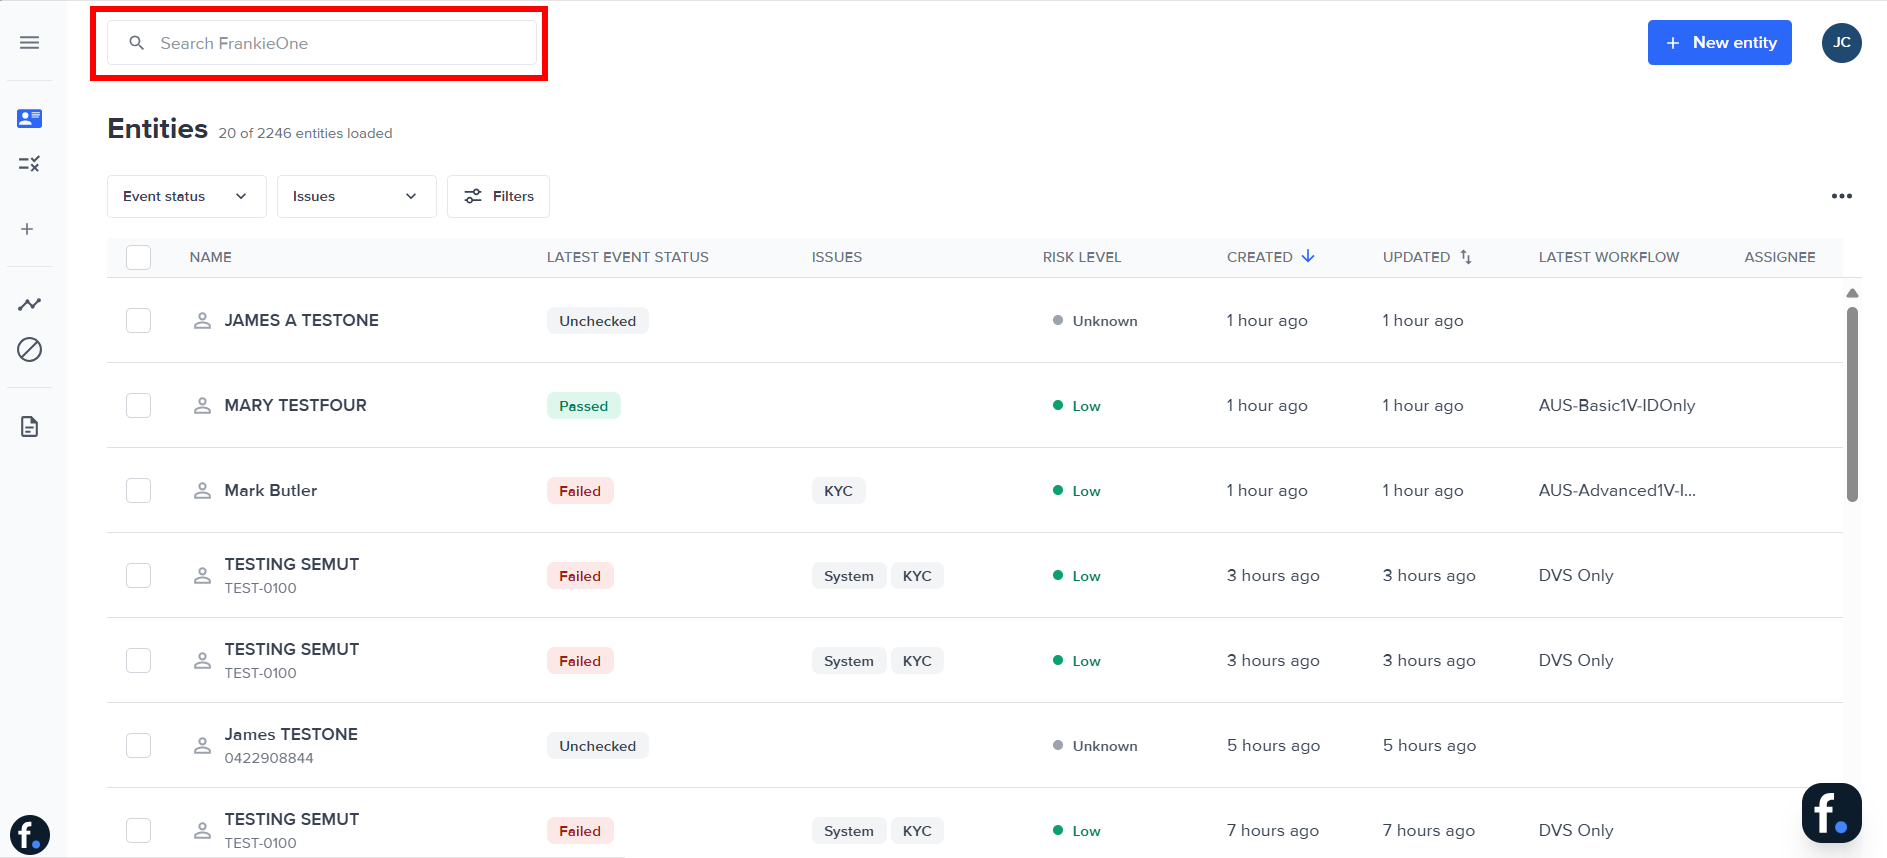This screenshot has height=858, width=1887.
Task: Tick the select-all checkbox in header
Action: click(139, 257)
